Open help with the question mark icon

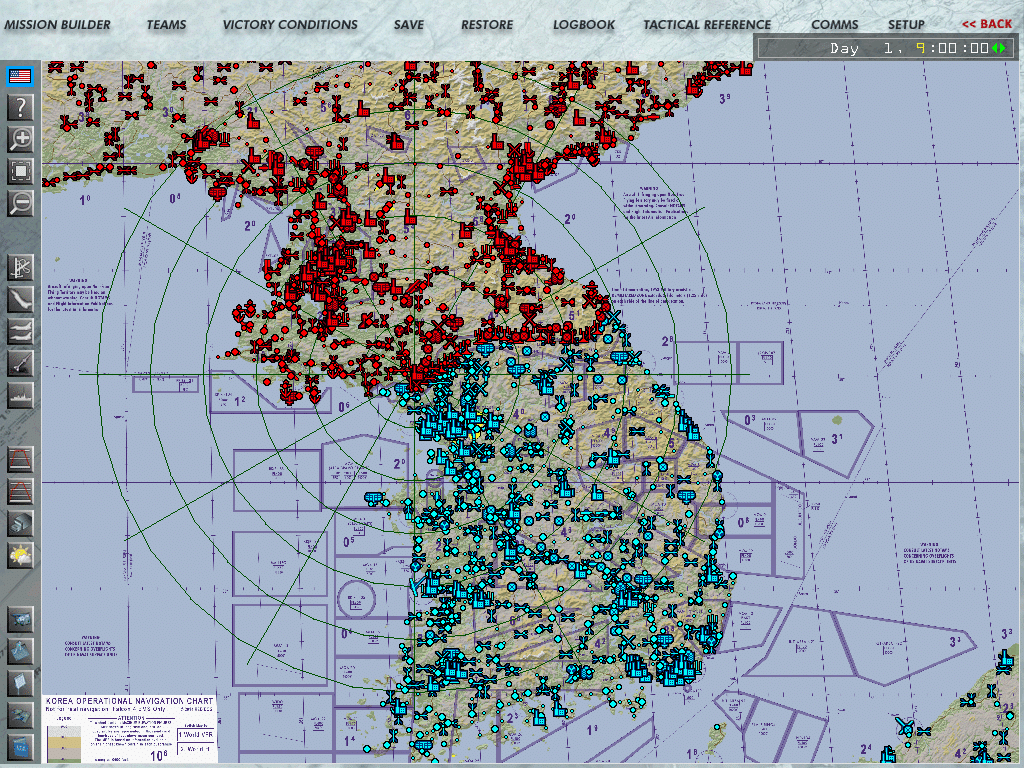tap(20, 106)
